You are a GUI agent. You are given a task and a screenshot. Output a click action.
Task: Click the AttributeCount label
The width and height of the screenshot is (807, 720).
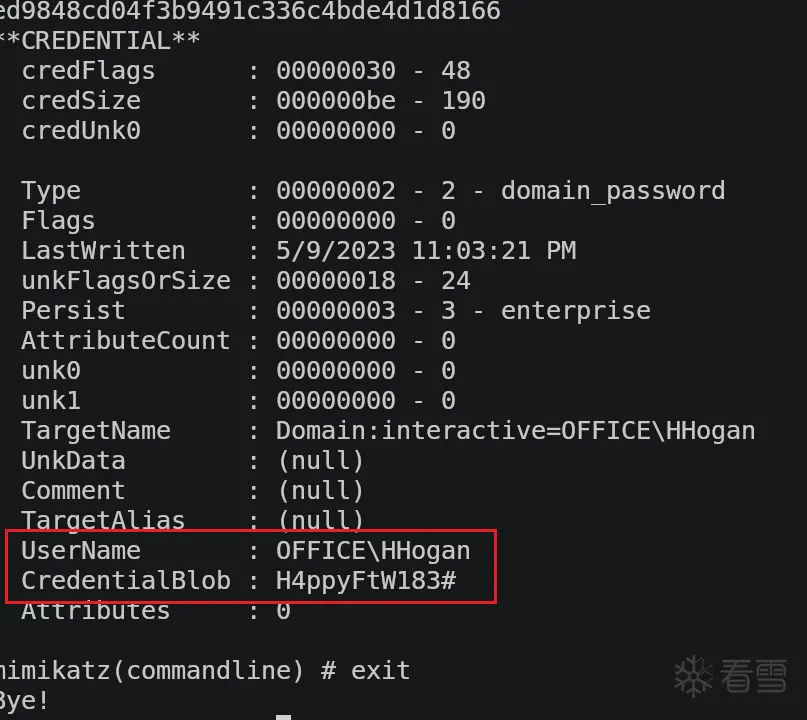tap(126, 341)
